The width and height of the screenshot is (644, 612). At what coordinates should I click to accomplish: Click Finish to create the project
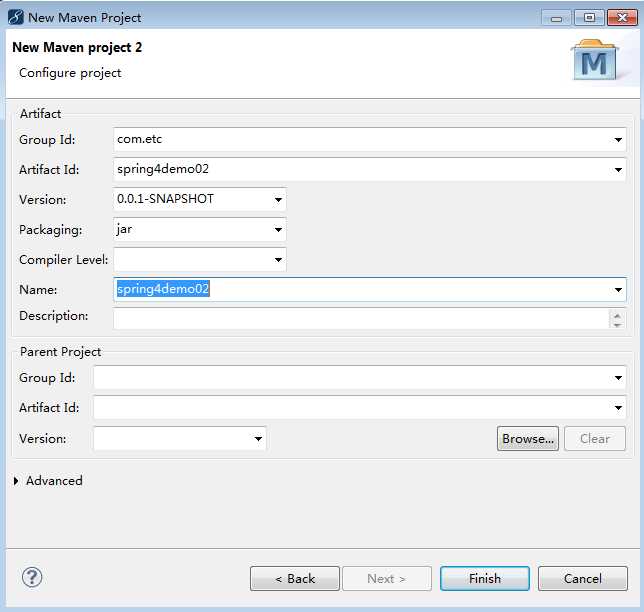[x=485, y=579]
